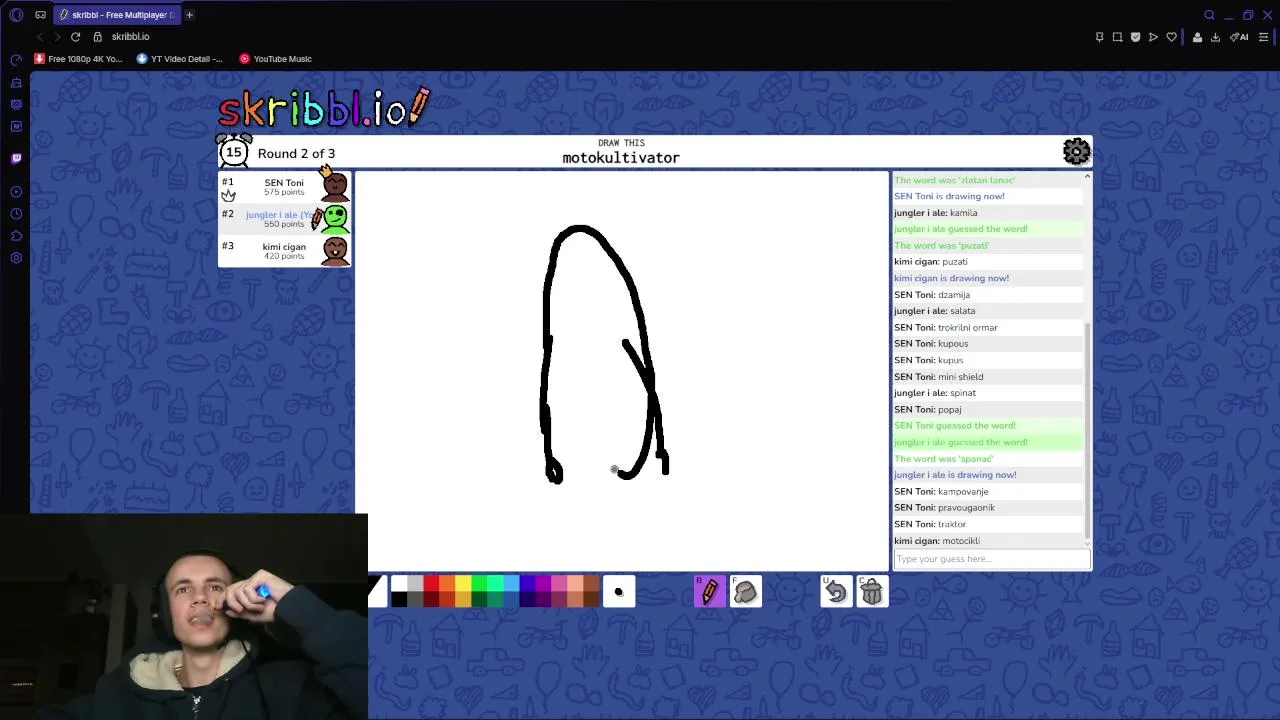This screenshot has width=1280, height=720.
Task: Pick the white color swatch
Action: click(399, 583)
